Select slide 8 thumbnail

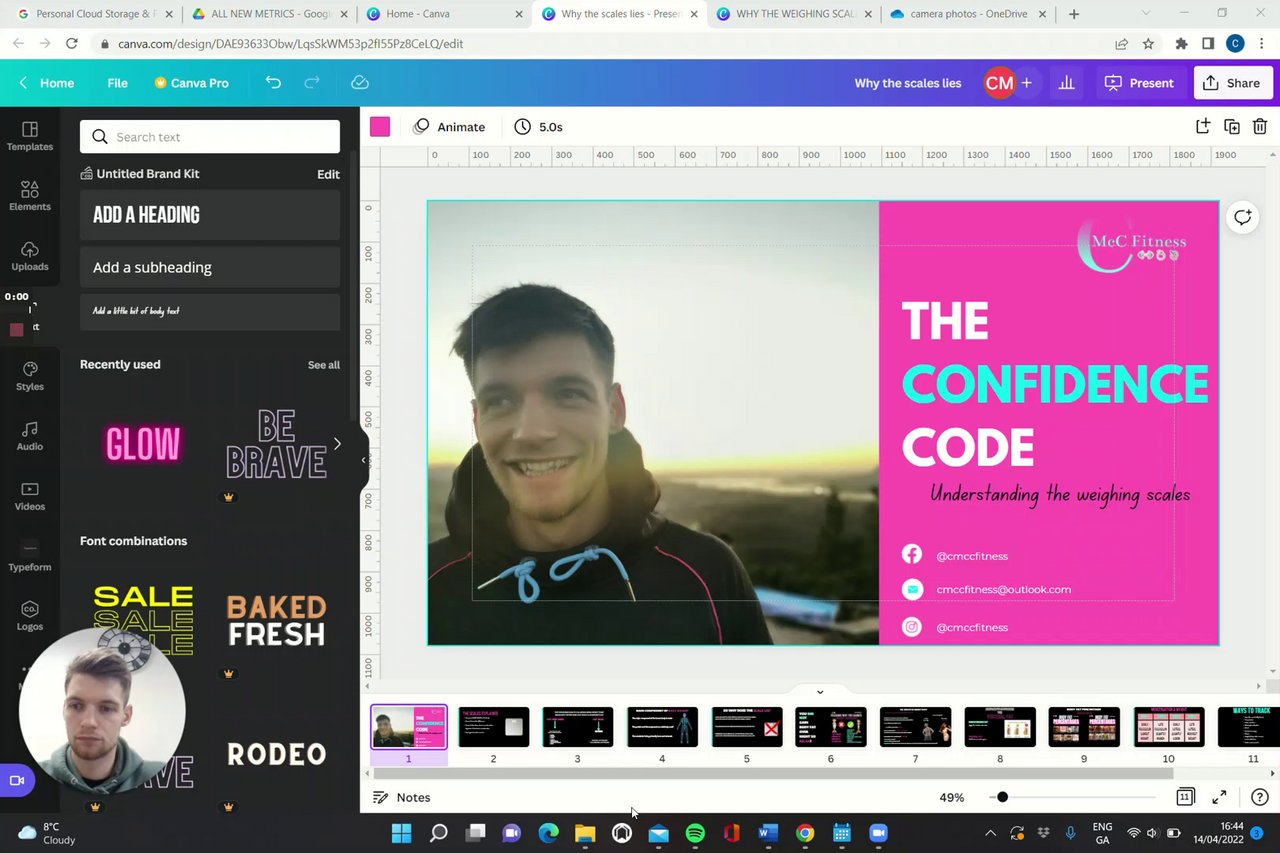[999, 727]
